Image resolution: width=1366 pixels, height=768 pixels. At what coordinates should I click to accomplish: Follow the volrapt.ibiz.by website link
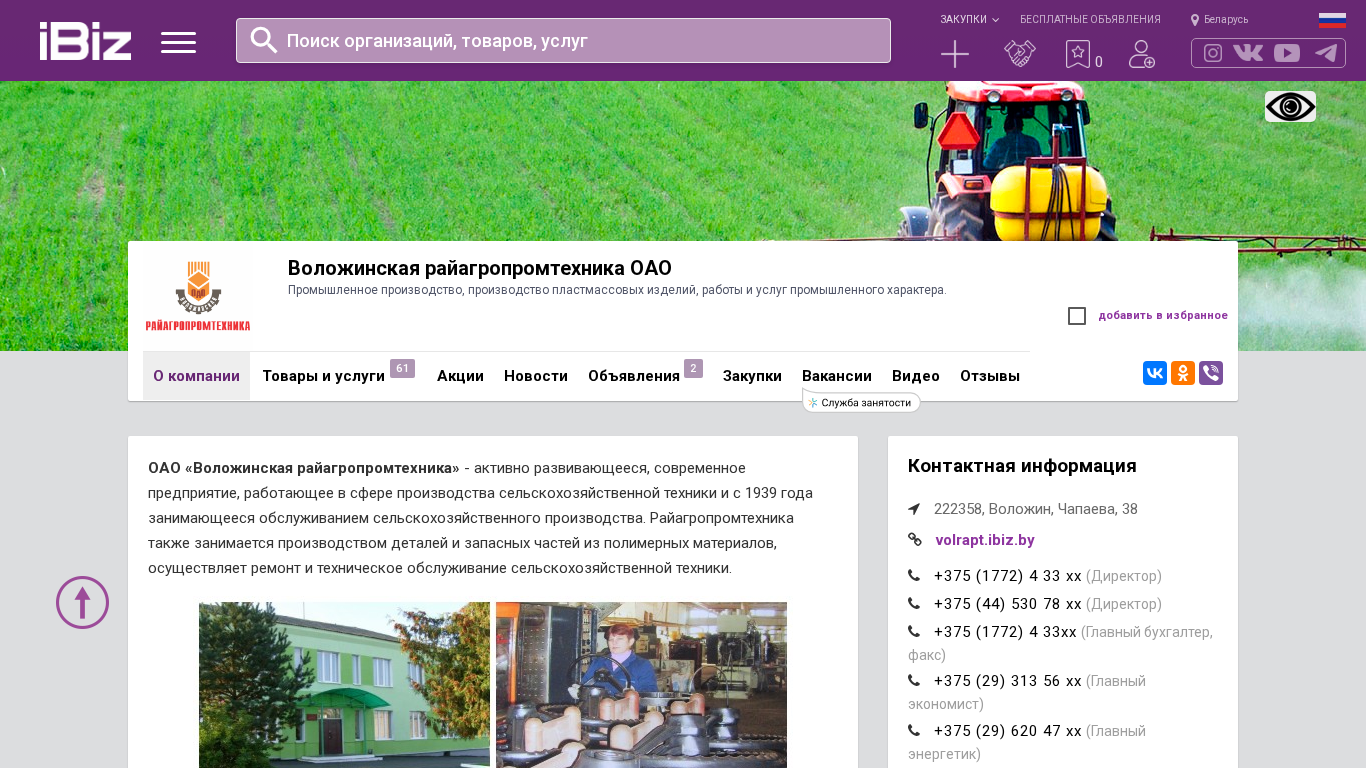(x=985, y=540)
